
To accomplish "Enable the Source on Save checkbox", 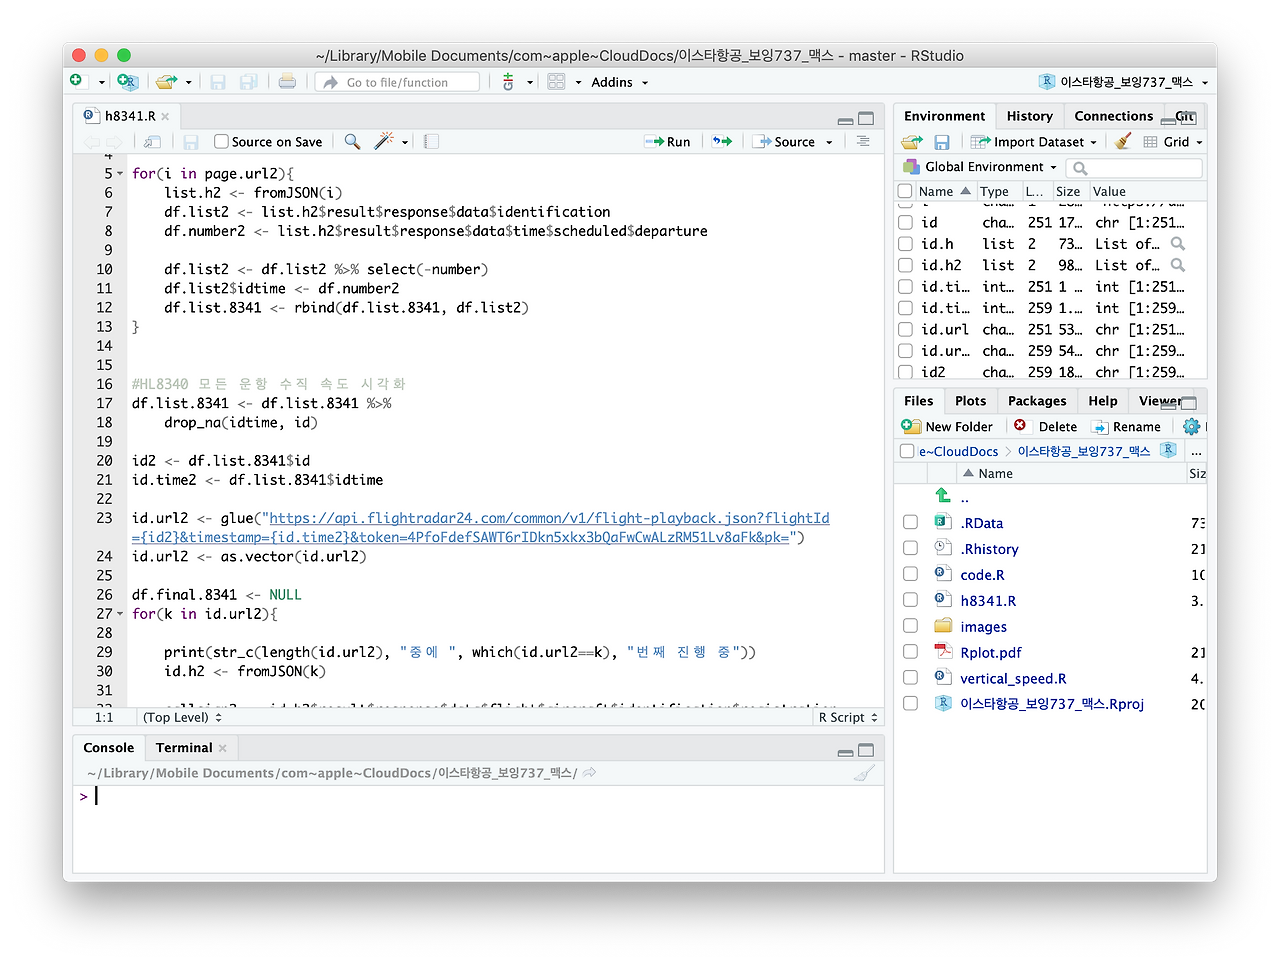I will click(222, 142).
